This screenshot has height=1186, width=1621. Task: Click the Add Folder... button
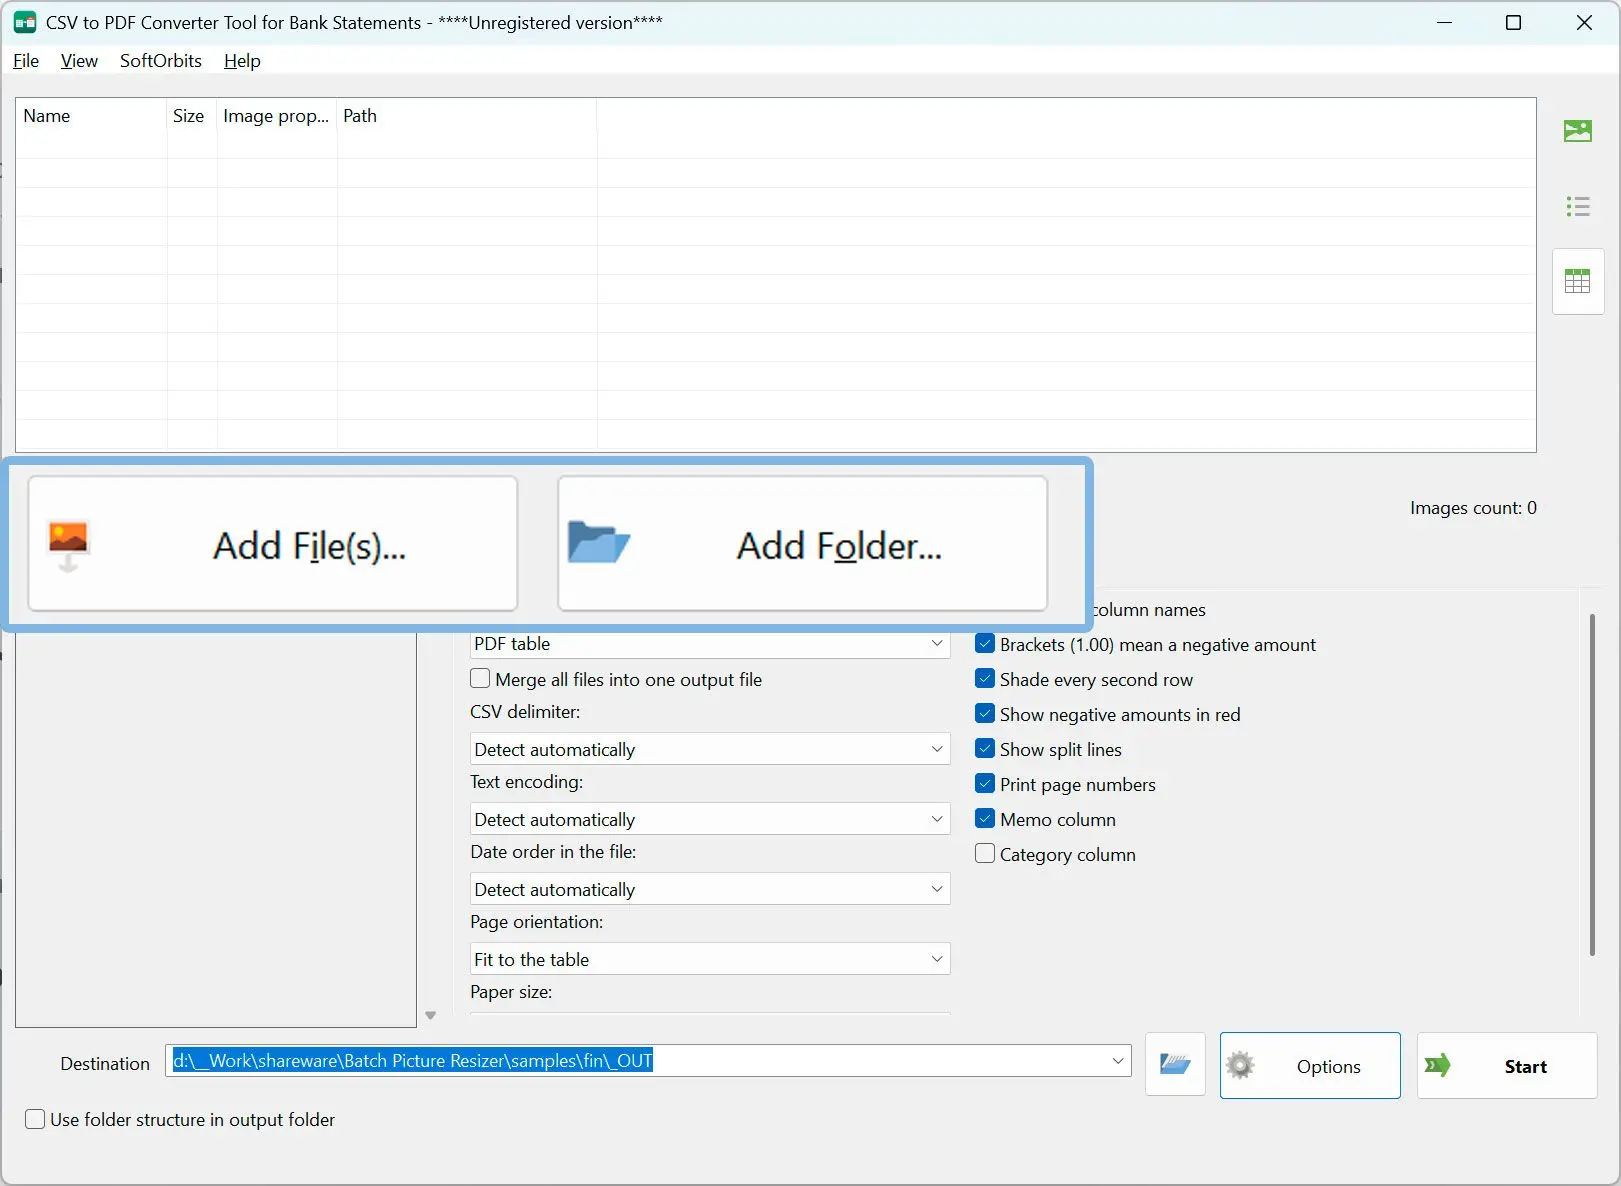(803, 544)
